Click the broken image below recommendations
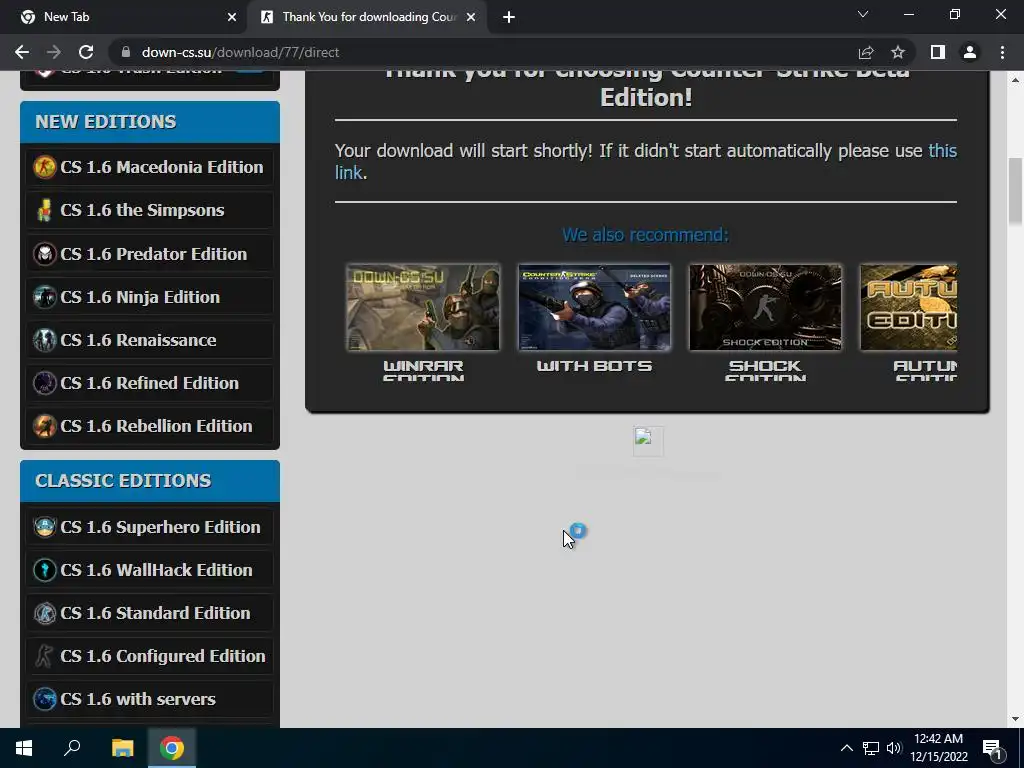Image resolution: width=1024 pixels, height=768 pixels. coord(648,441)
